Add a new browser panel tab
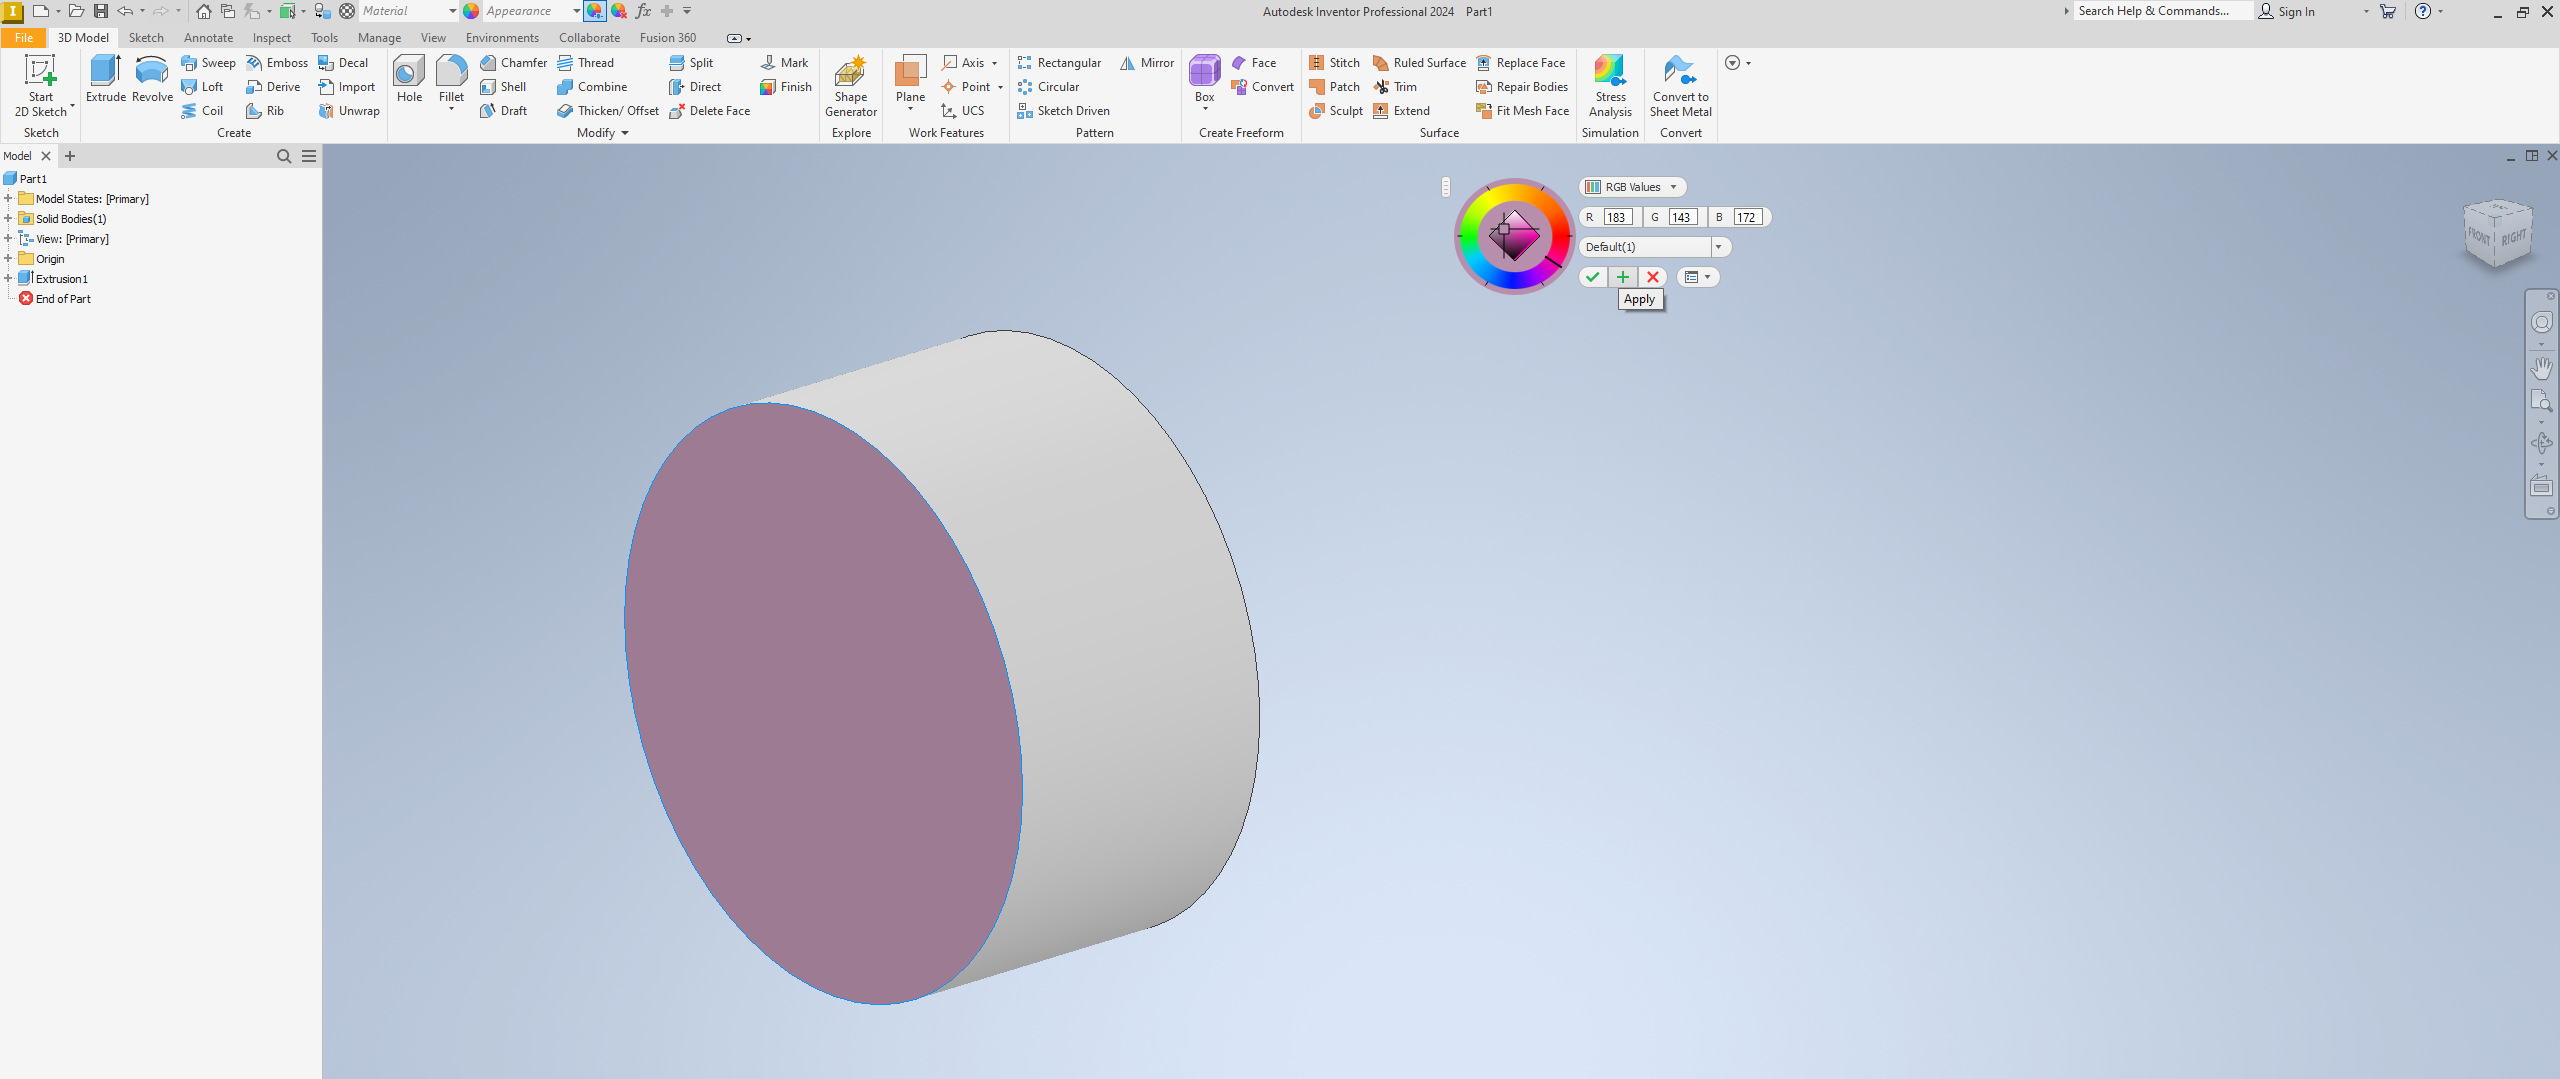This screenshot has height=1079, width=2560. pos(70,156)
